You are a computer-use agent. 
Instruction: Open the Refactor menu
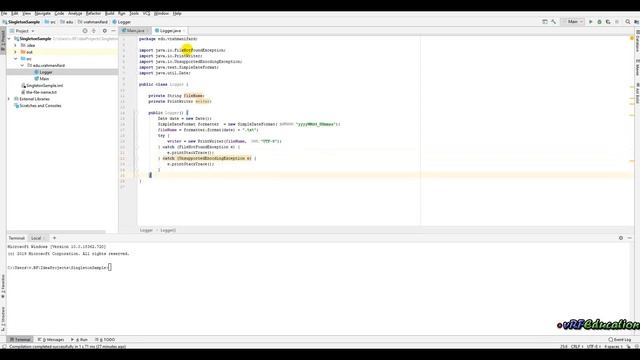(93, 13)
